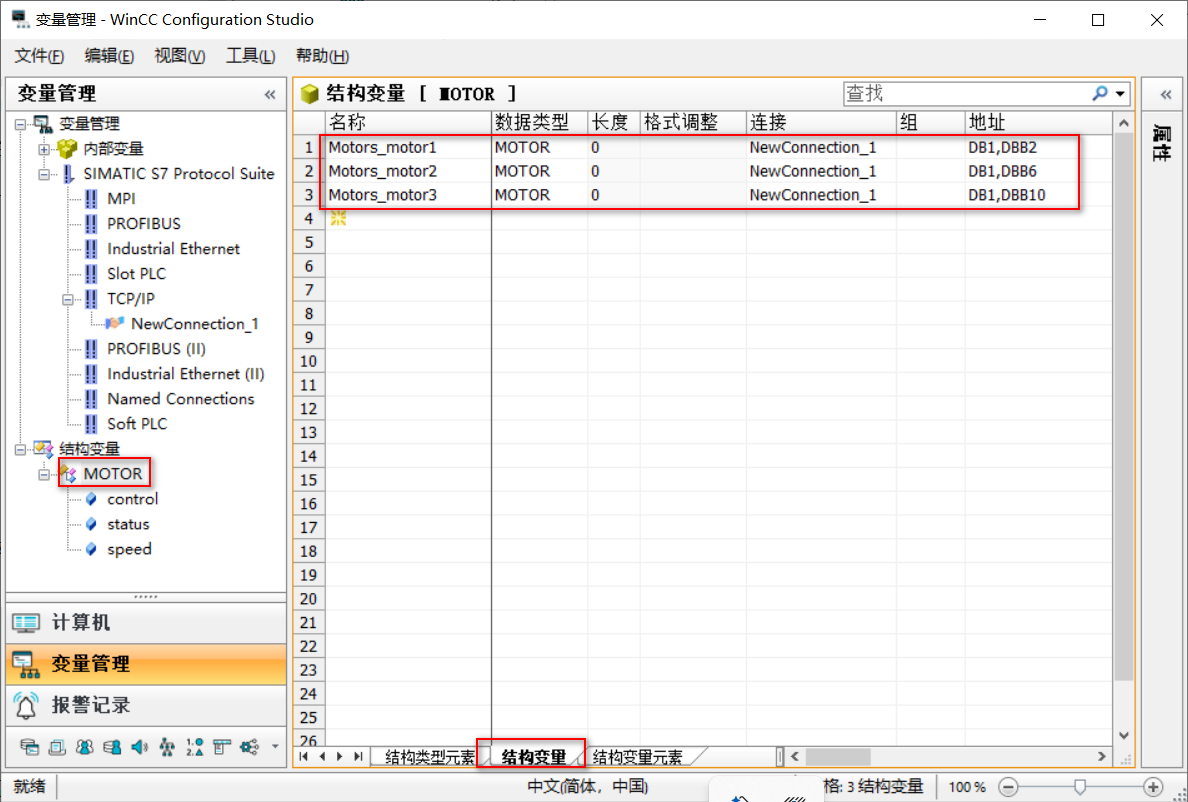
Task: Click the horn speaker icon in navigation strip
Action: 139,747
